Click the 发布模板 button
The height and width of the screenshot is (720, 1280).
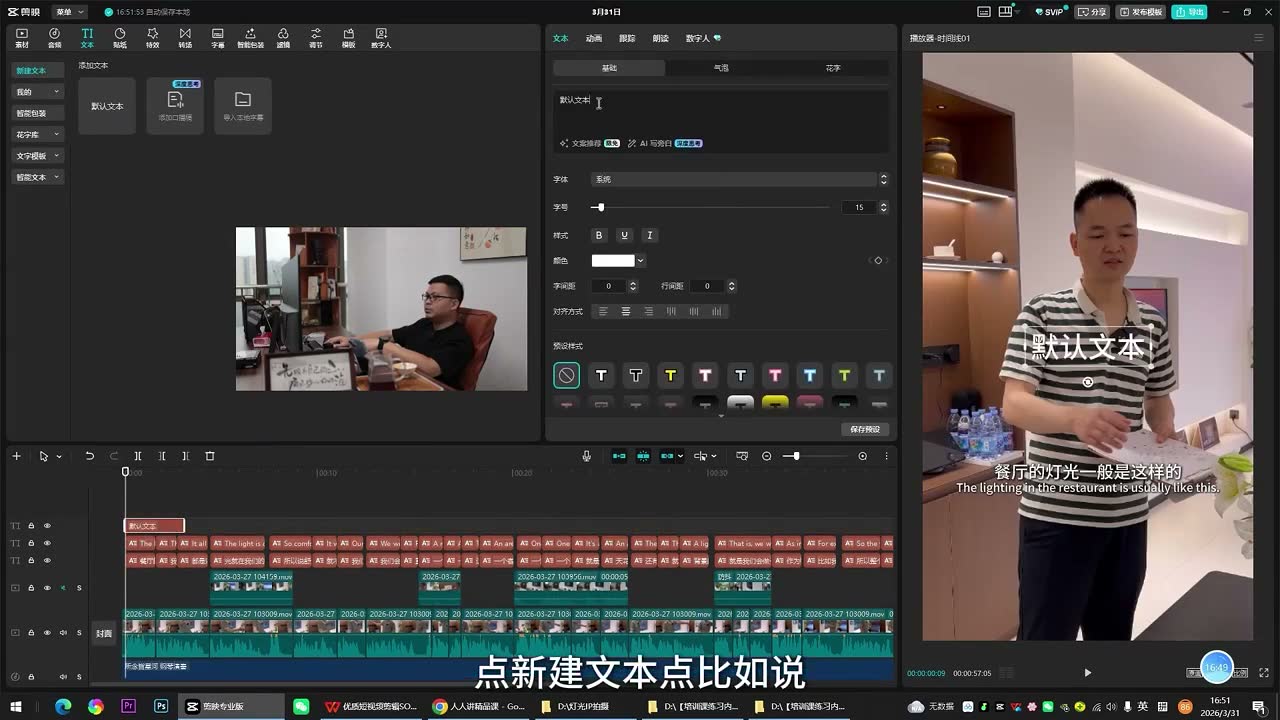click(x=1141, y=12)
